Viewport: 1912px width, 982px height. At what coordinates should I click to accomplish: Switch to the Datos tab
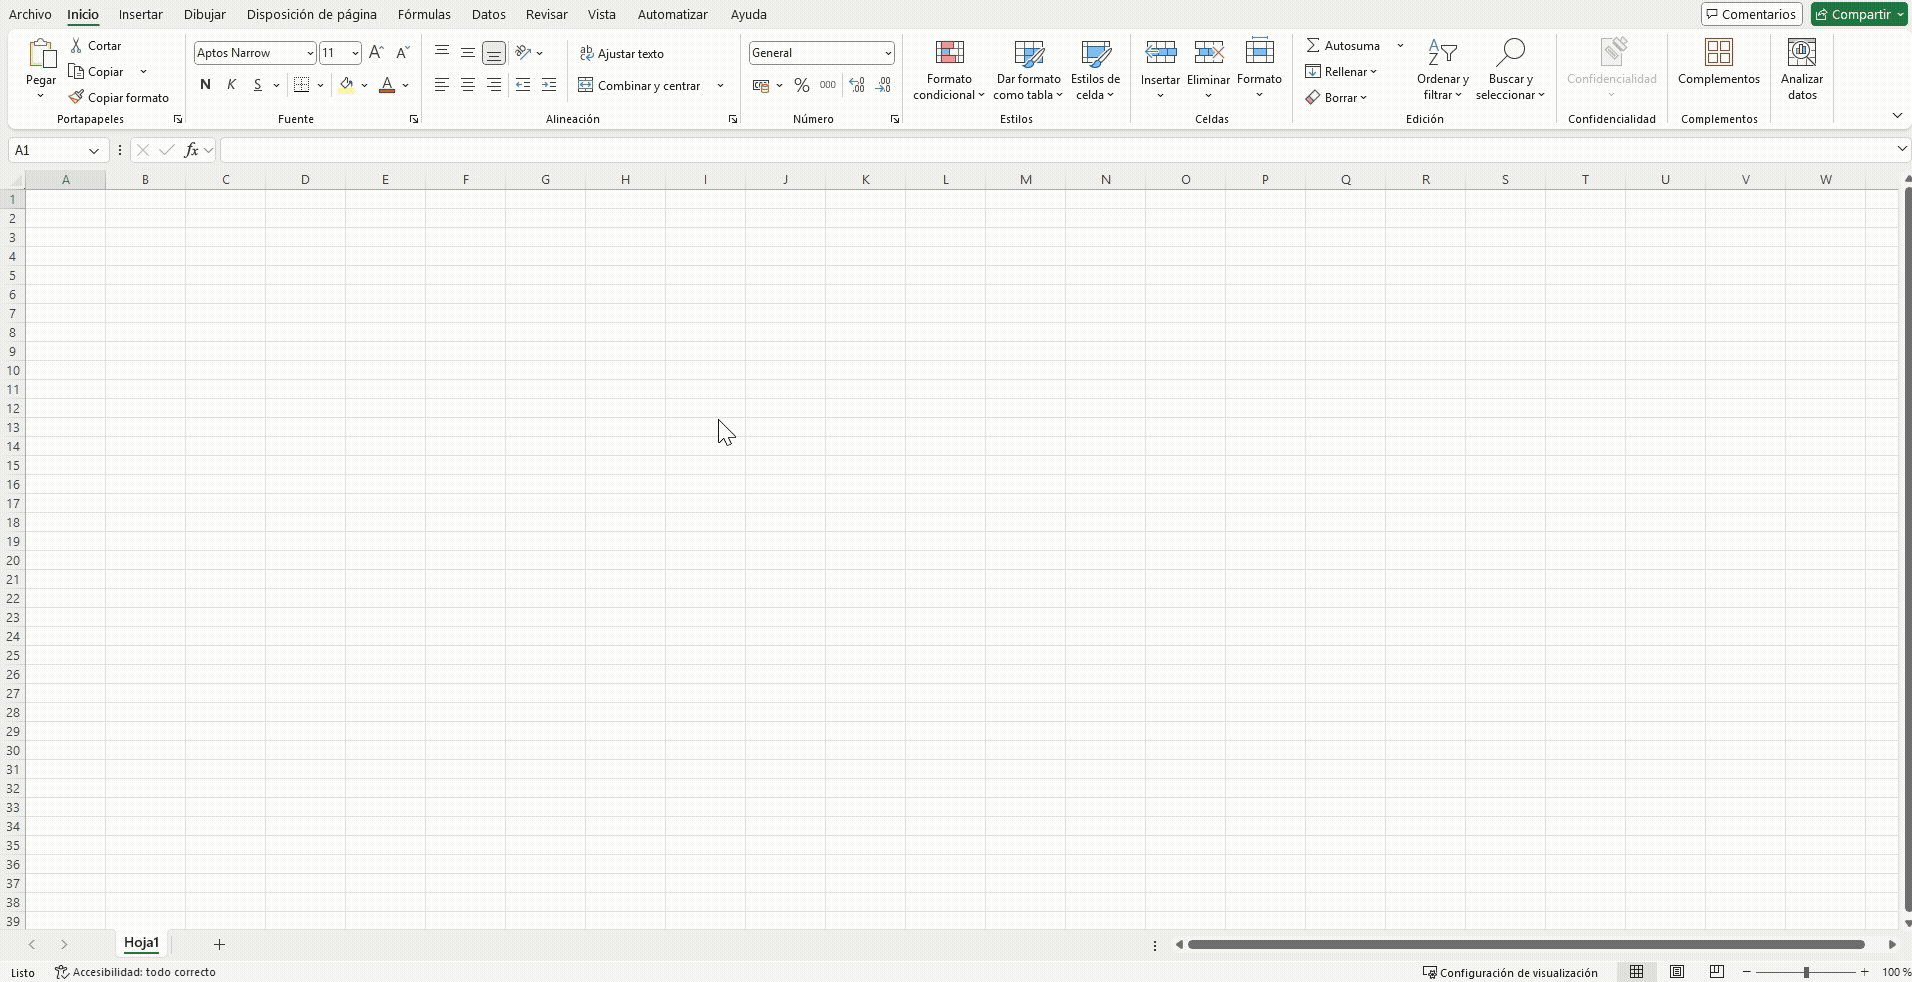pyautogui.click(x=489, y=14)
